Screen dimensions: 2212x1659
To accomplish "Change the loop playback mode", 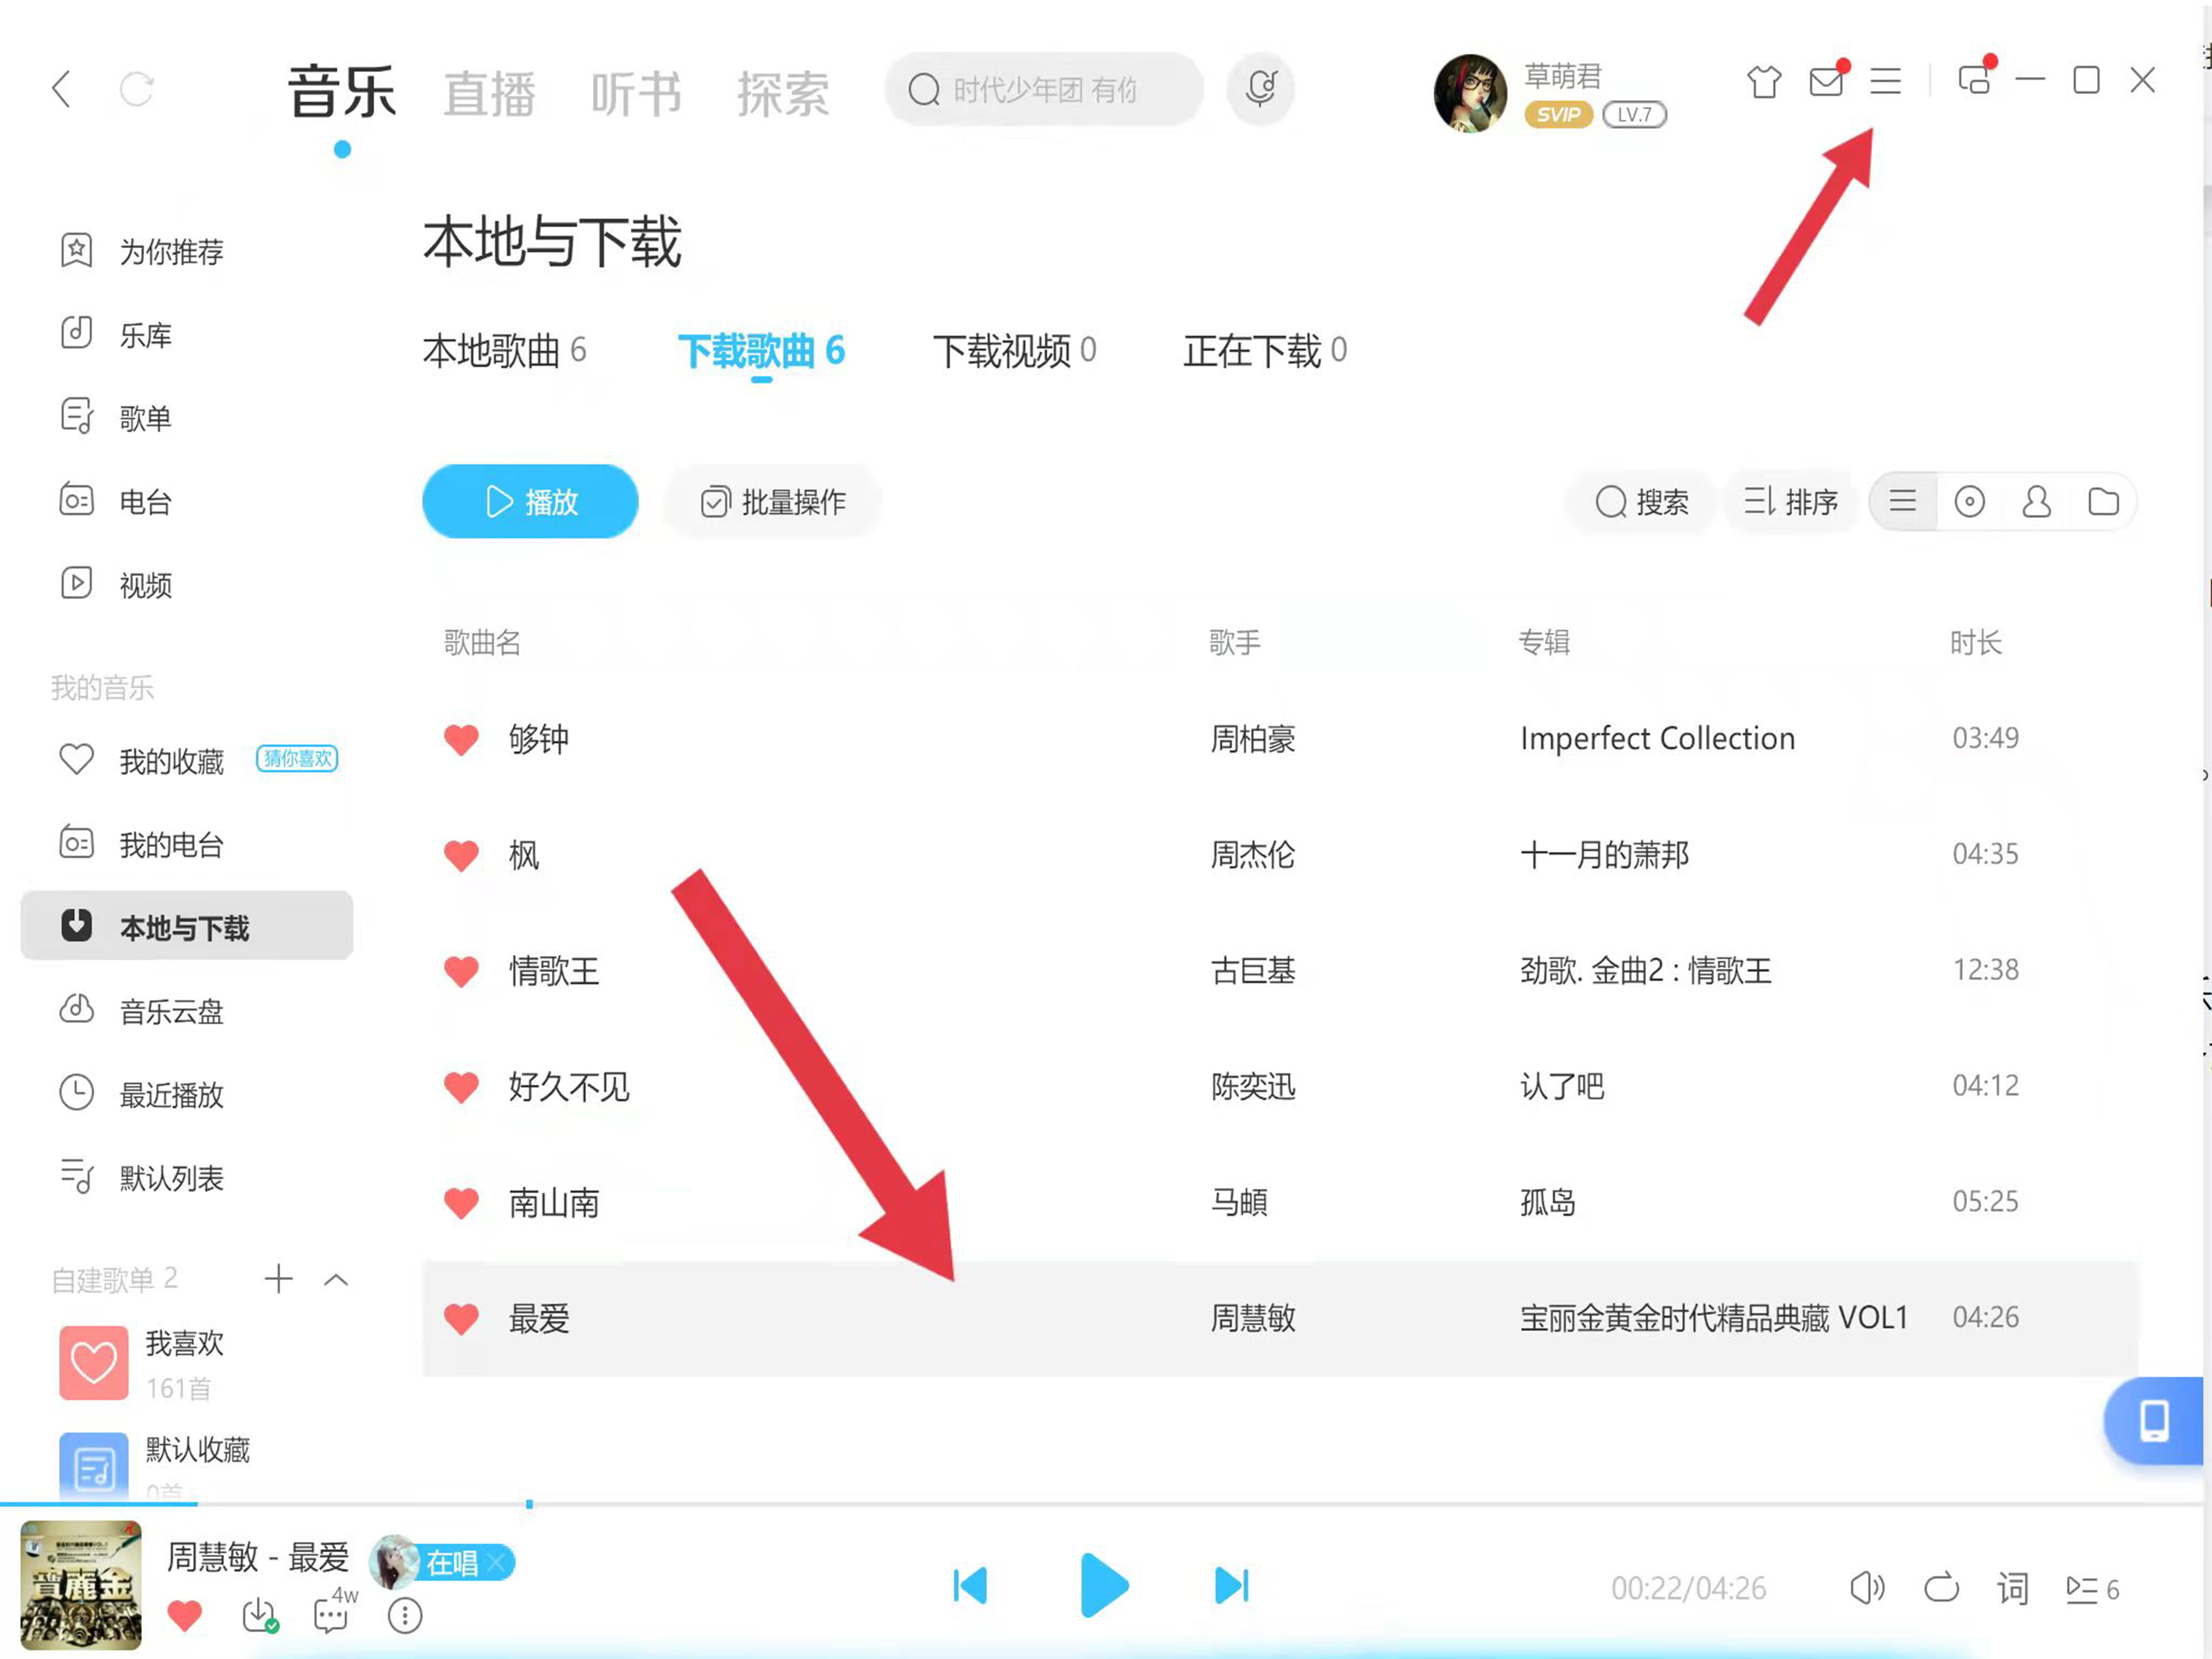I will [x=1941, y=1587].
